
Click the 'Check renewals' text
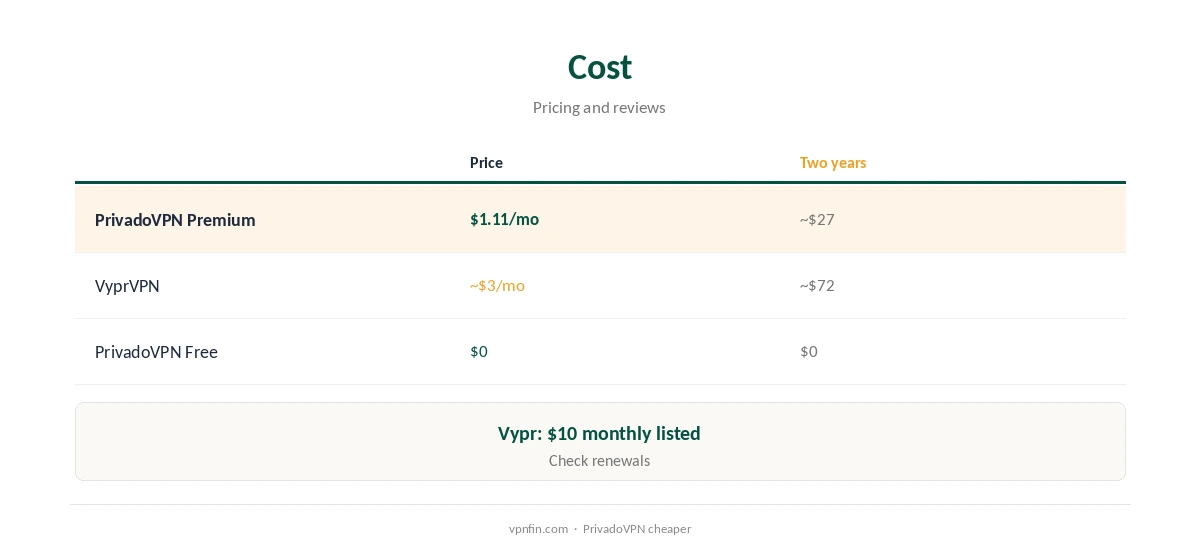click(x=599, y=461)
